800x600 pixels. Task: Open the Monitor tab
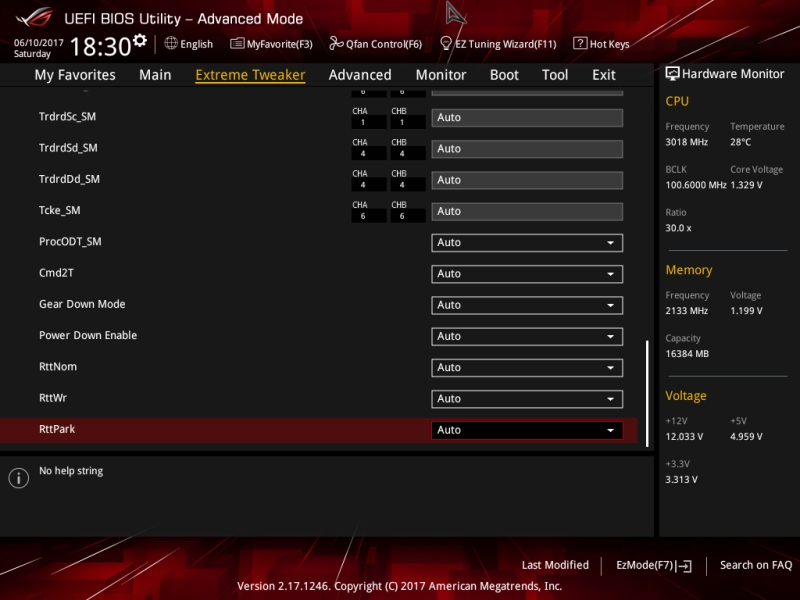(x=441, y=75)
